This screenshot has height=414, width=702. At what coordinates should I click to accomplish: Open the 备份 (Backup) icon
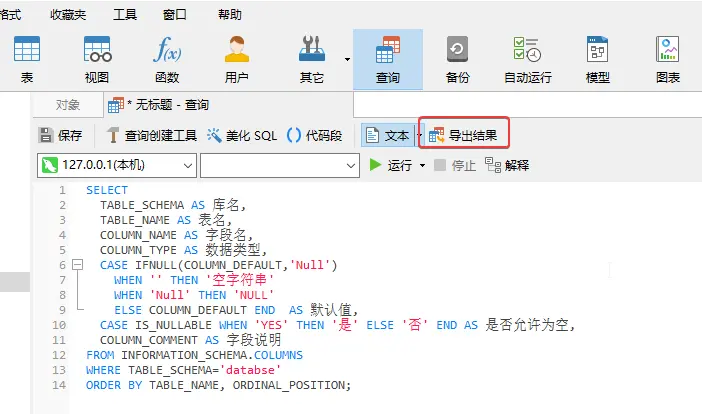tap(457, 58)
